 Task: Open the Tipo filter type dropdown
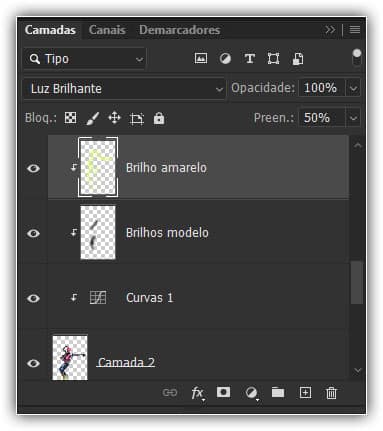click(x=84, y=59)
